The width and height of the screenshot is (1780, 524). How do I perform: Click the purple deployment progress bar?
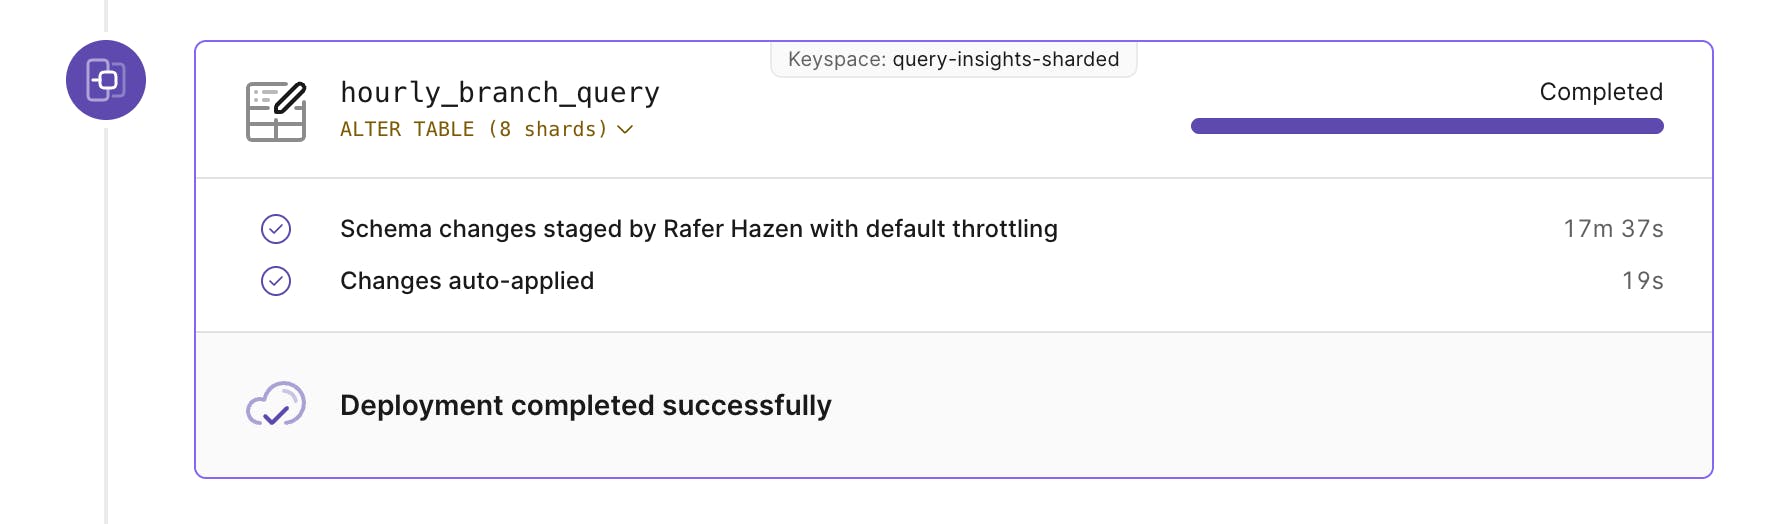coord(1426,126)
